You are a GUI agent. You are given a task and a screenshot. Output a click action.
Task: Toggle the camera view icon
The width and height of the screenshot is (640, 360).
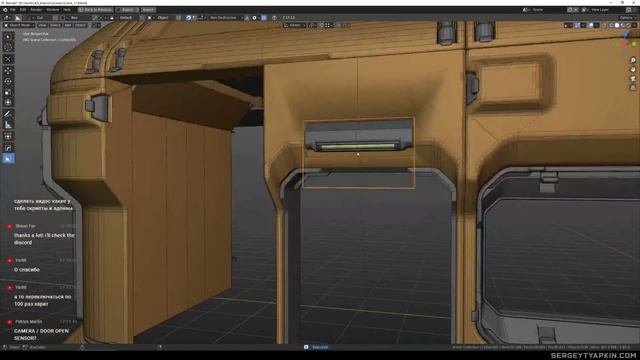[633, 79]
